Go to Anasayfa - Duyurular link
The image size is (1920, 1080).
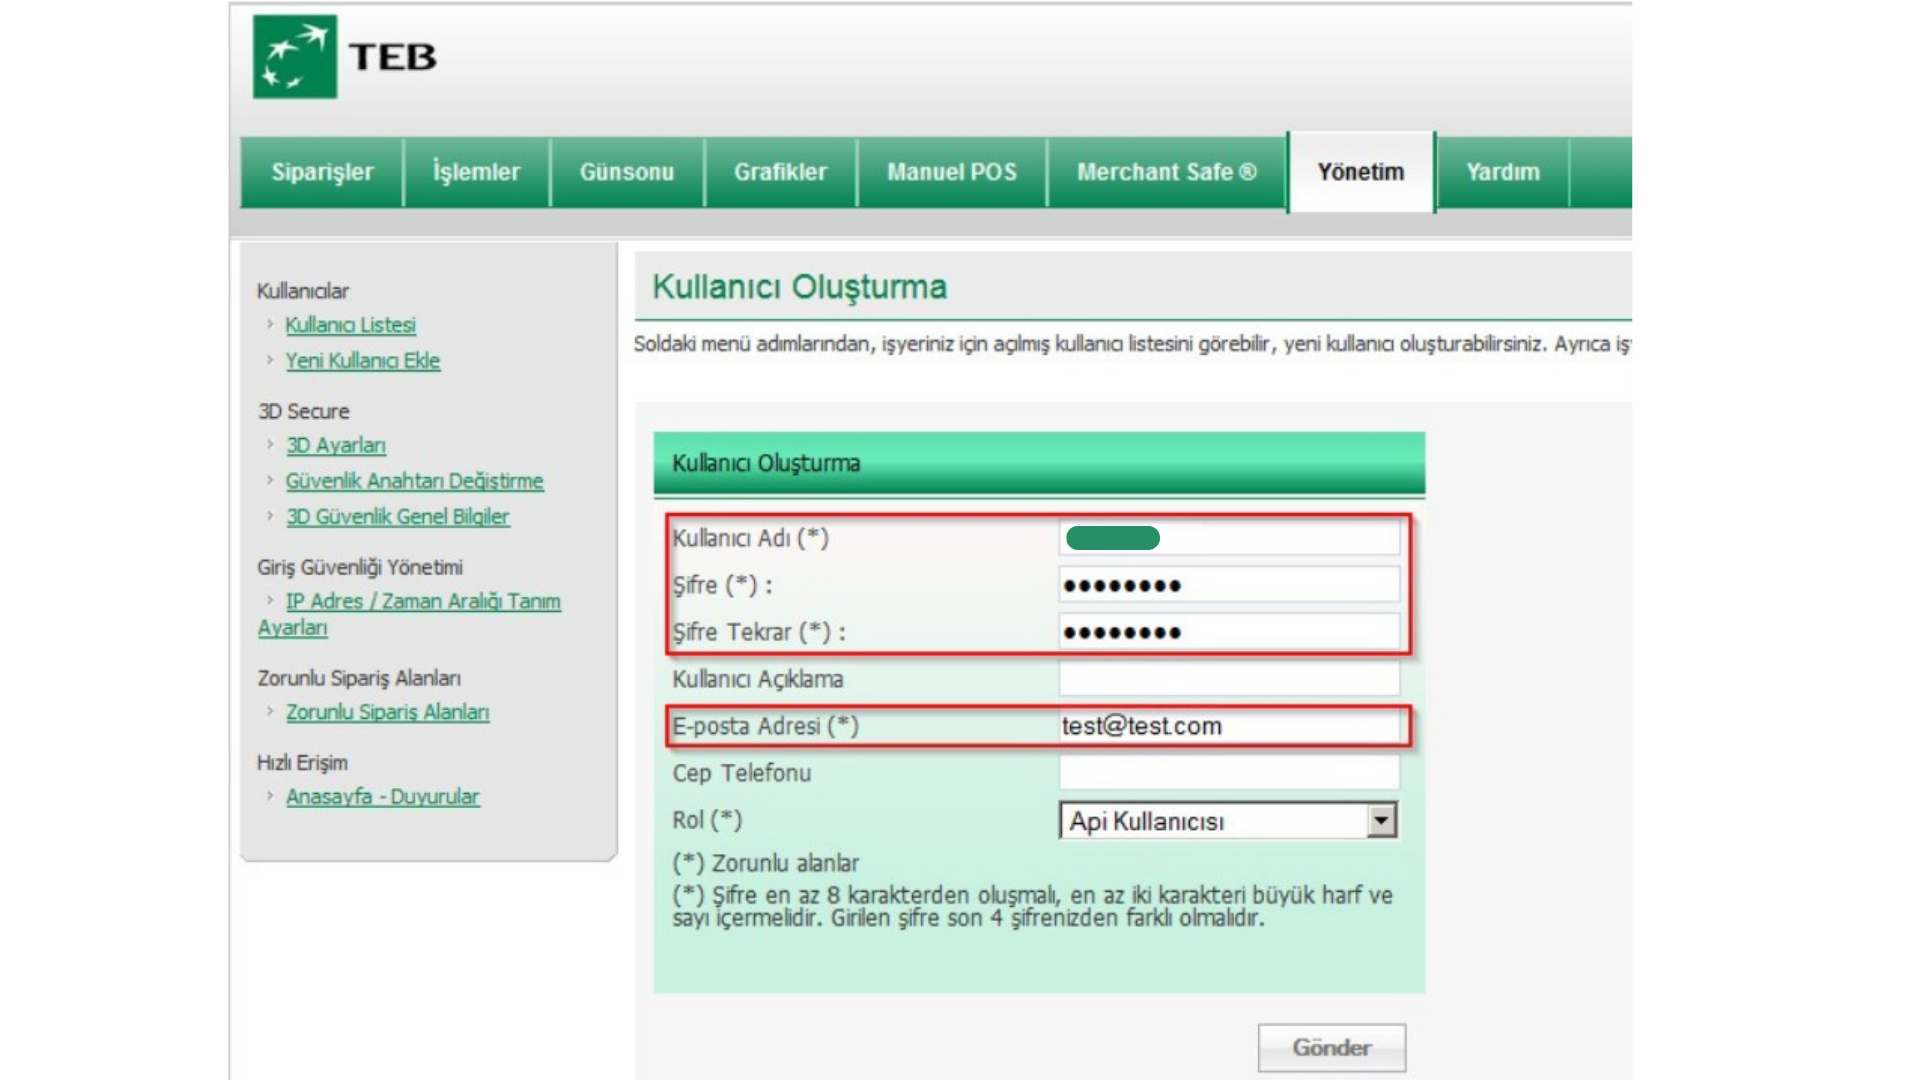click(382, 797)
